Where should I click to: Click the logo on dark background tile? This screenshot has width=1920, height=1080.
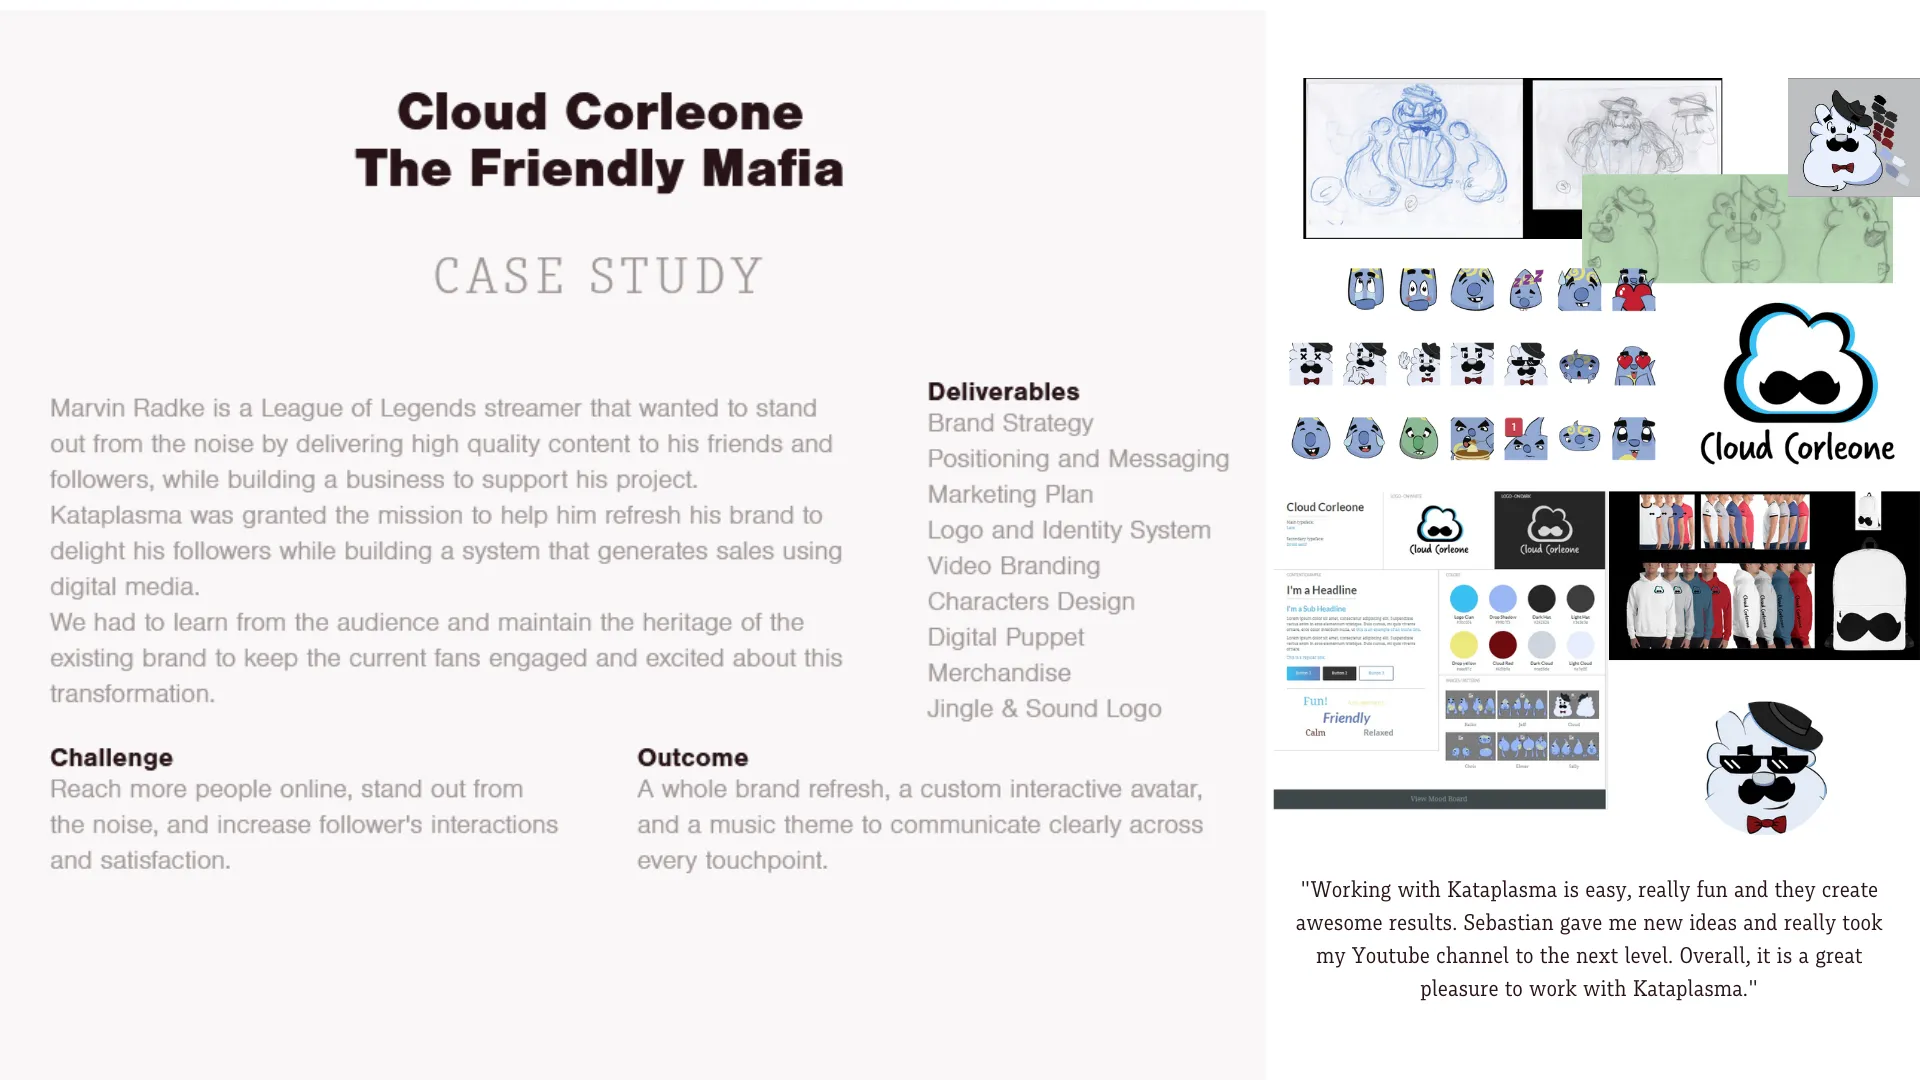pos(1550,530)
